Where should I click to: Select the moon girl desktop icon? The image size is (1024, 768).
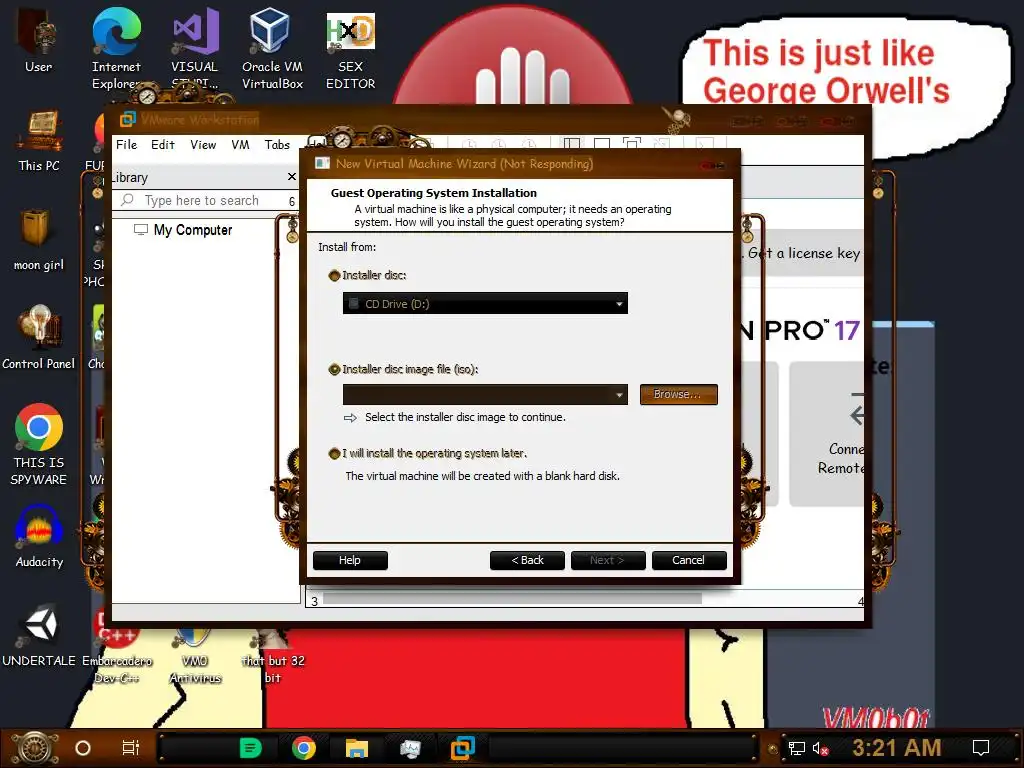[x=38, y=238]
